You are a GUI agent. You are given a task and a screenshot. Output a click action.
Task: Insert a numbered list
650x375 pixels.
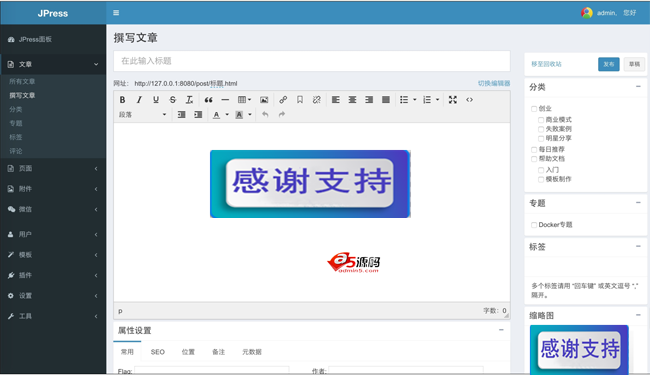[427, 100]
